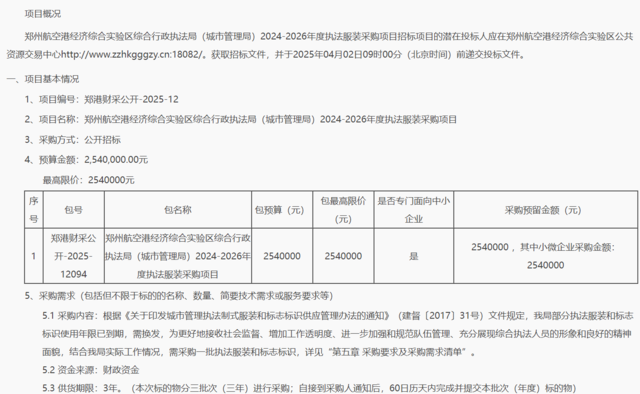Click the 是 cell in the table

[x=413, y=256]
